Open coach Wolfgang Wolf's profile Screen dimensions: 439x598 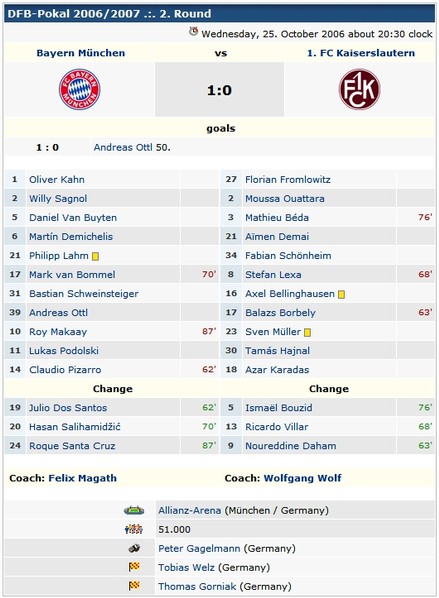pyautogui.click(x=302, y=478)
